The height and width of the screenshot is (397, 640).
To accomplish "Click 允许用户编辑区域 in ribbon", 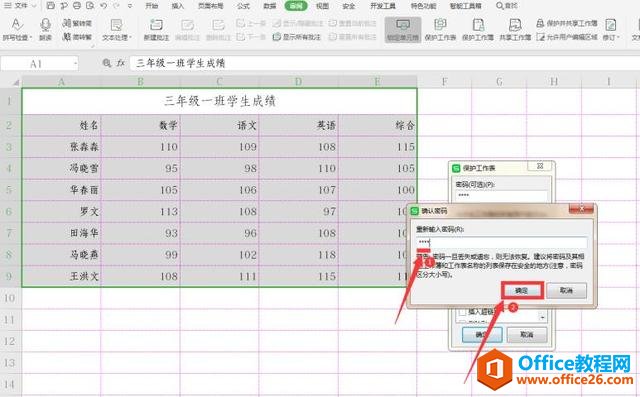I will 567,37.
